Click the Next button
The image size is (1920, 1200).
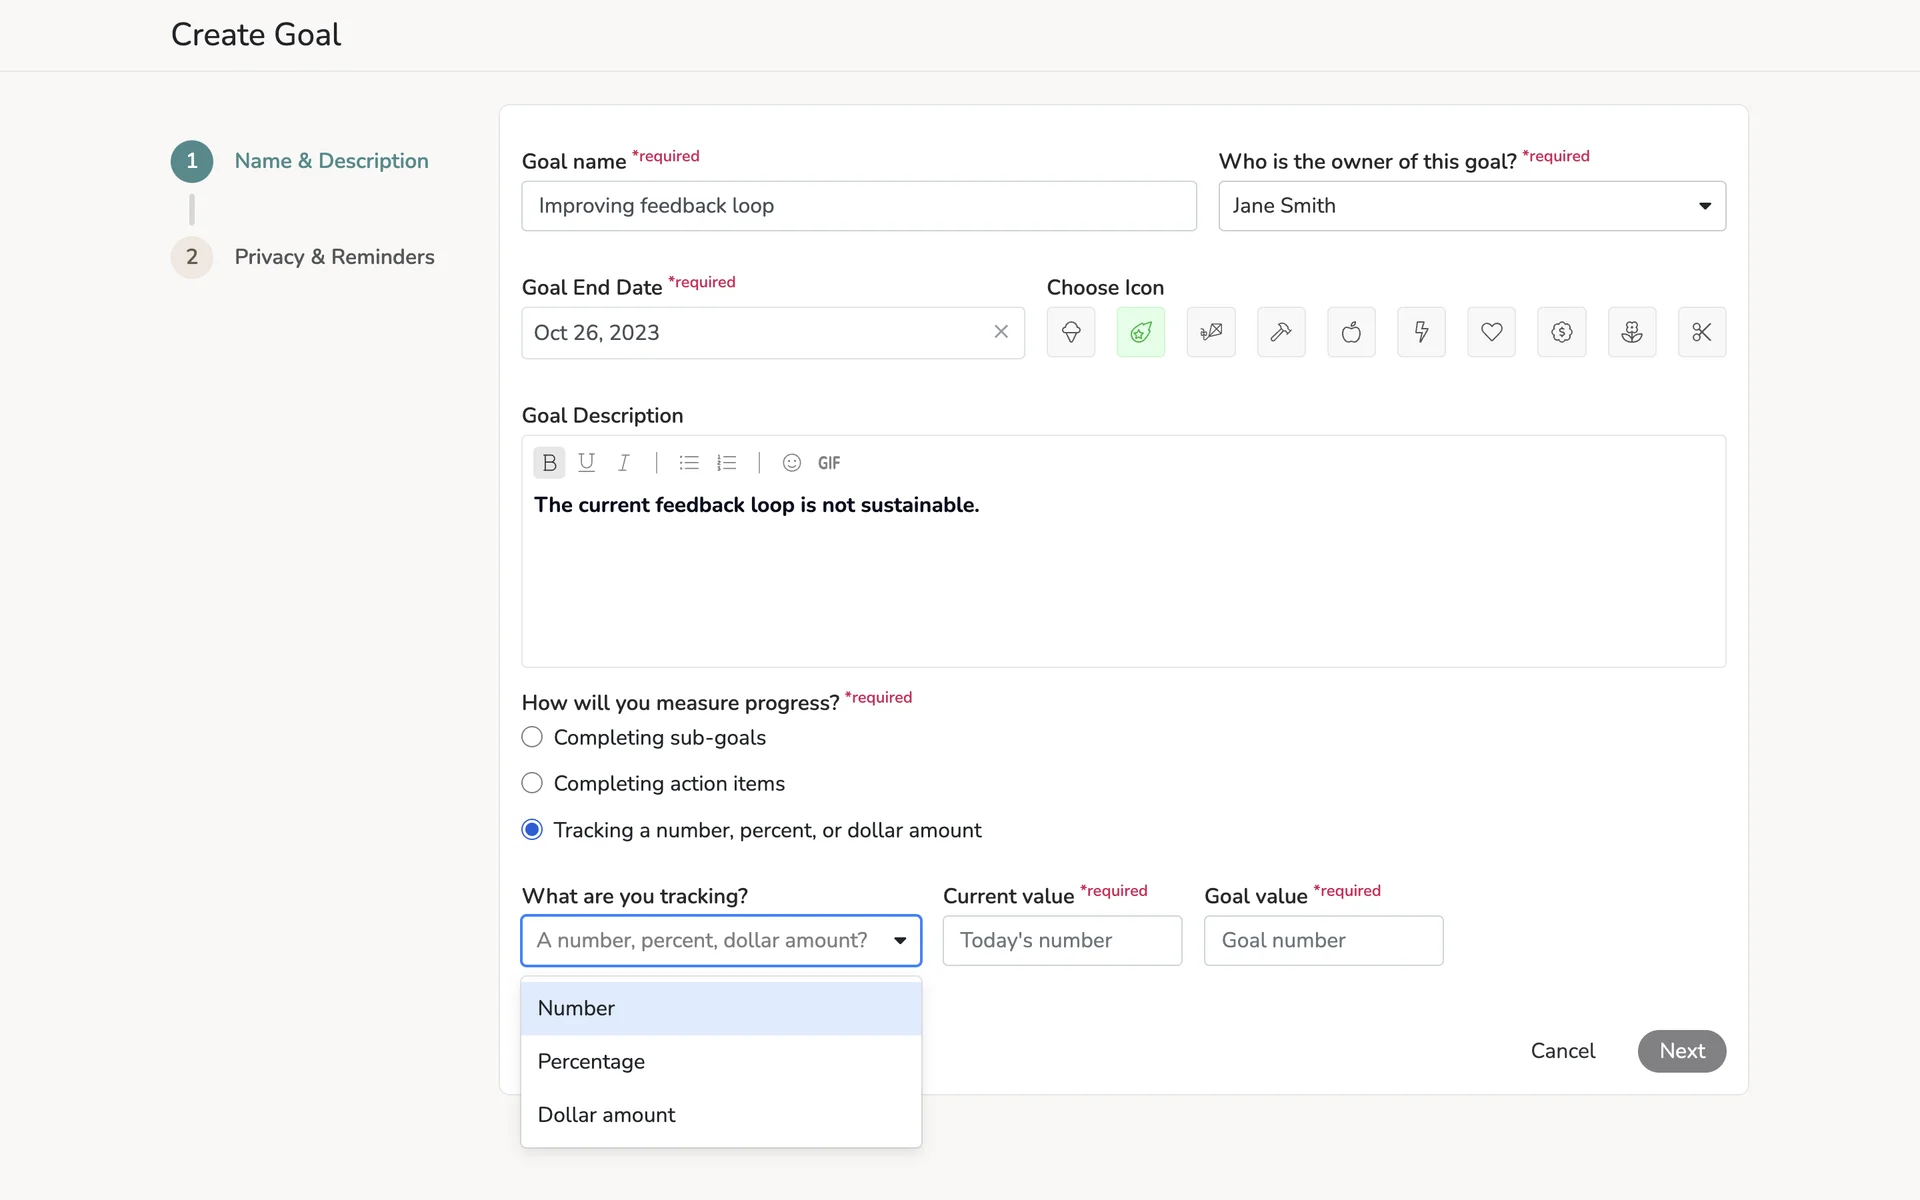tap(1681, 1051)
